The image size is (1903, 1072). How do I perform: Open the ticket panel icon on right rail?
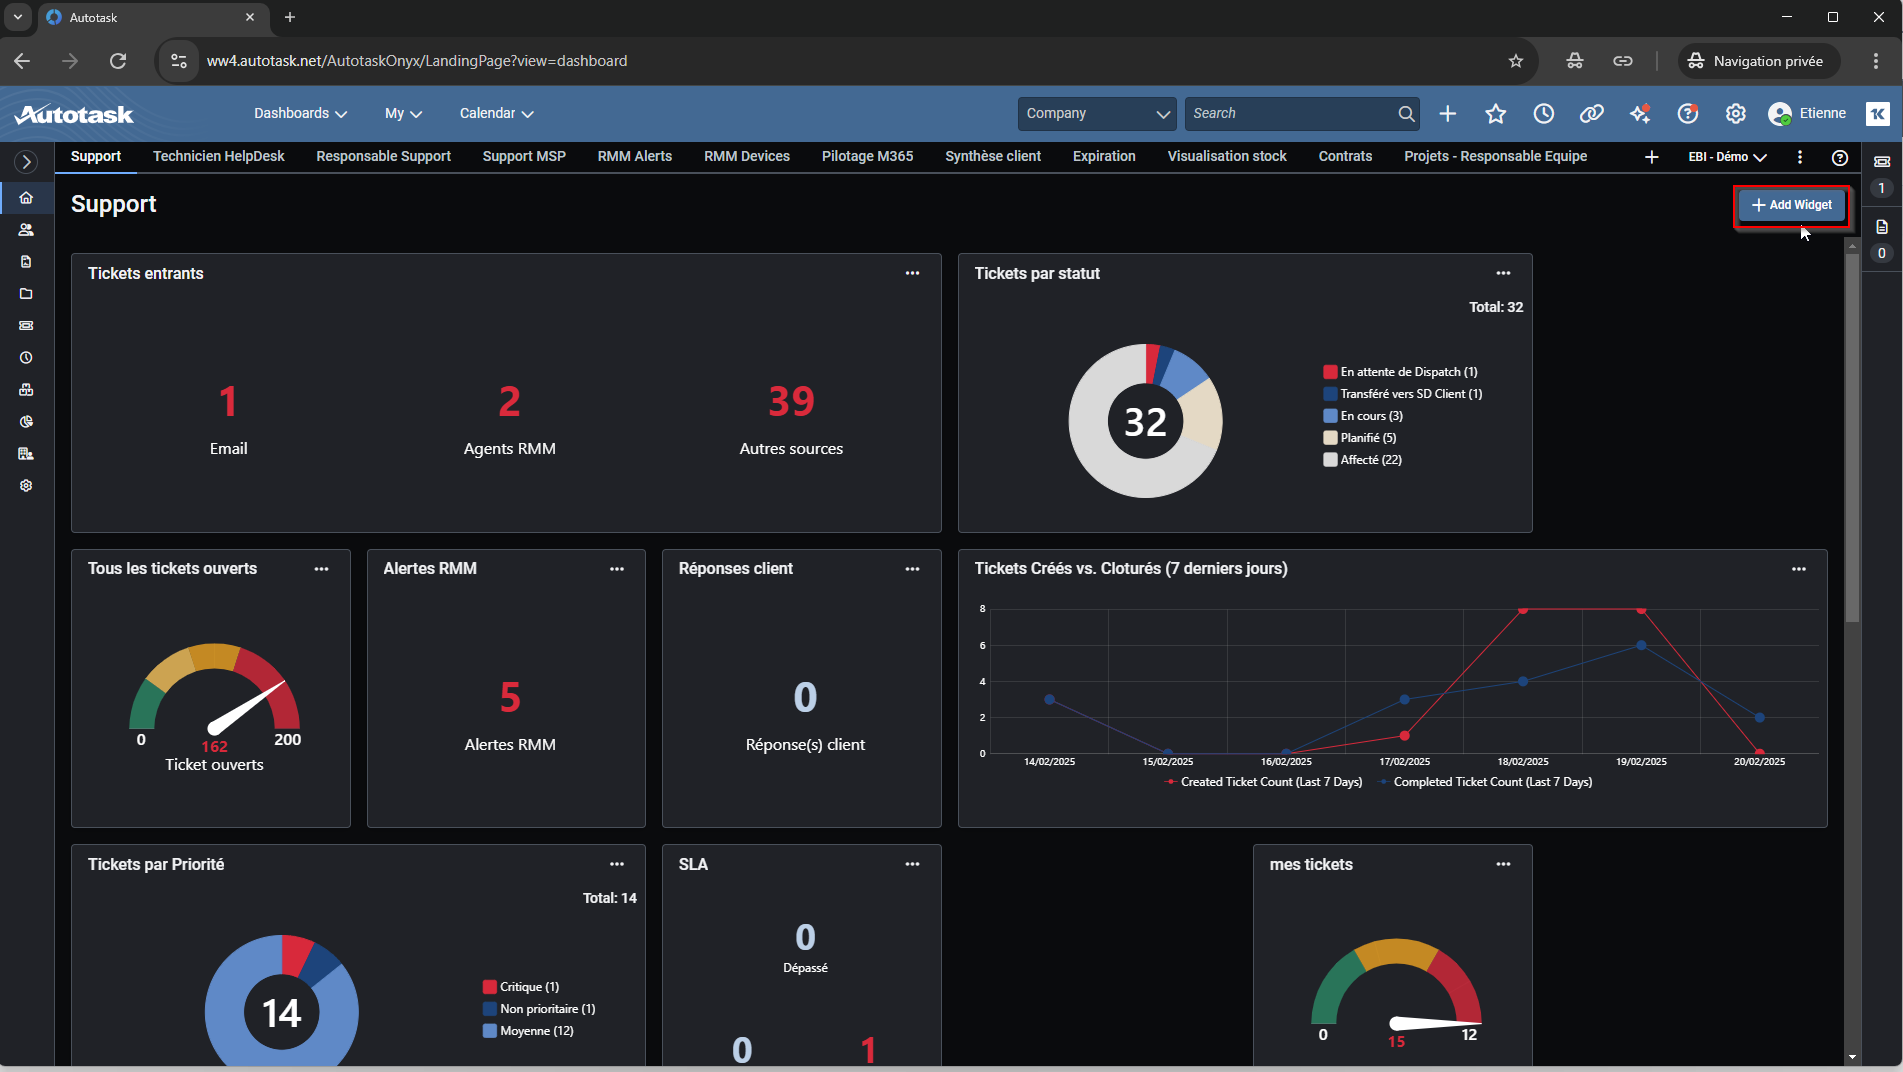pyautogui.click(x=1882, y=162)
